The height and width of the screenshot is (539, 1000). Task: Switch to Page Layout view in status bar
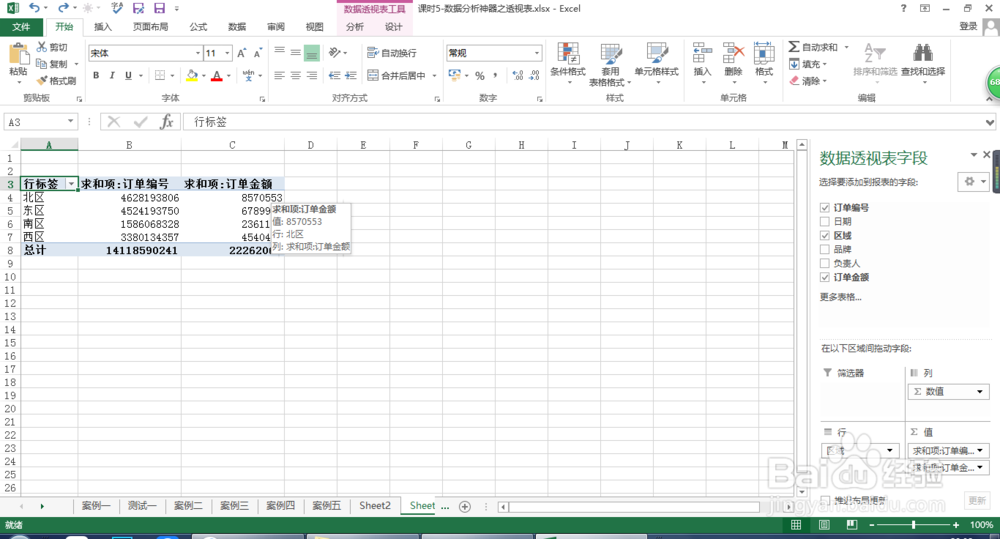pos(824,524)
